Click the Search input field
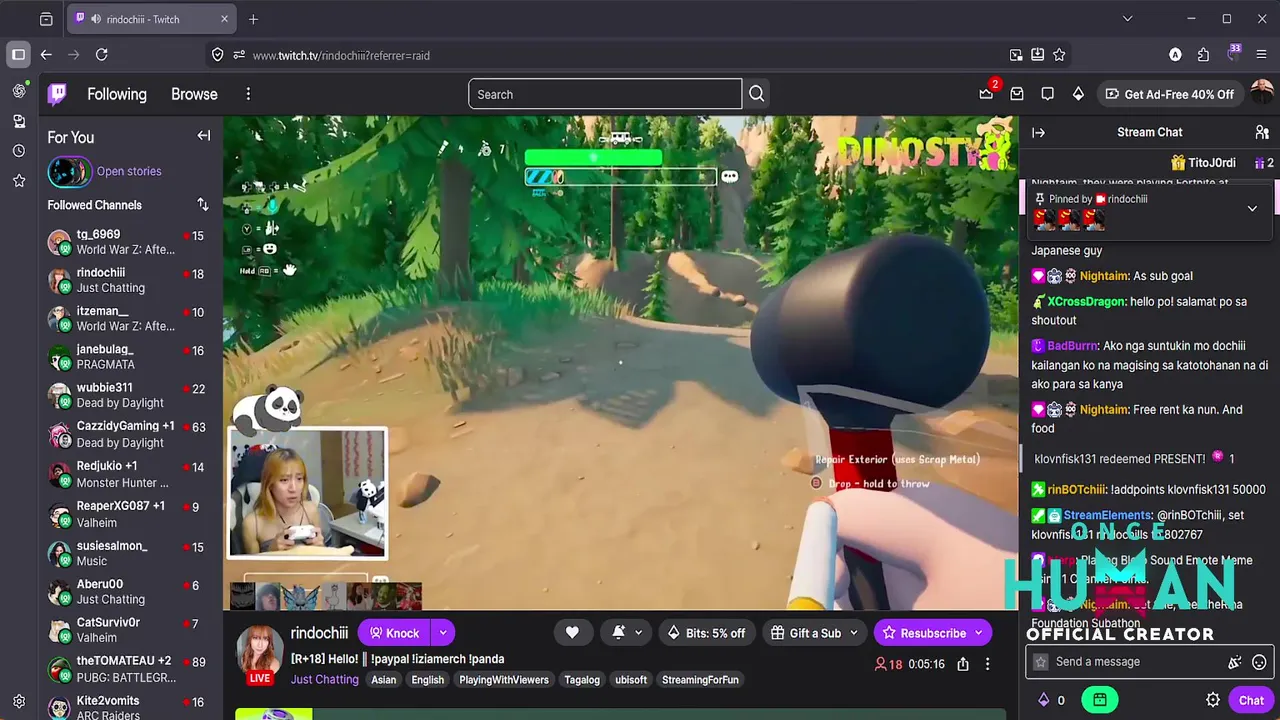This screenshot has width=1280, height=720. (x=605, y=94)
